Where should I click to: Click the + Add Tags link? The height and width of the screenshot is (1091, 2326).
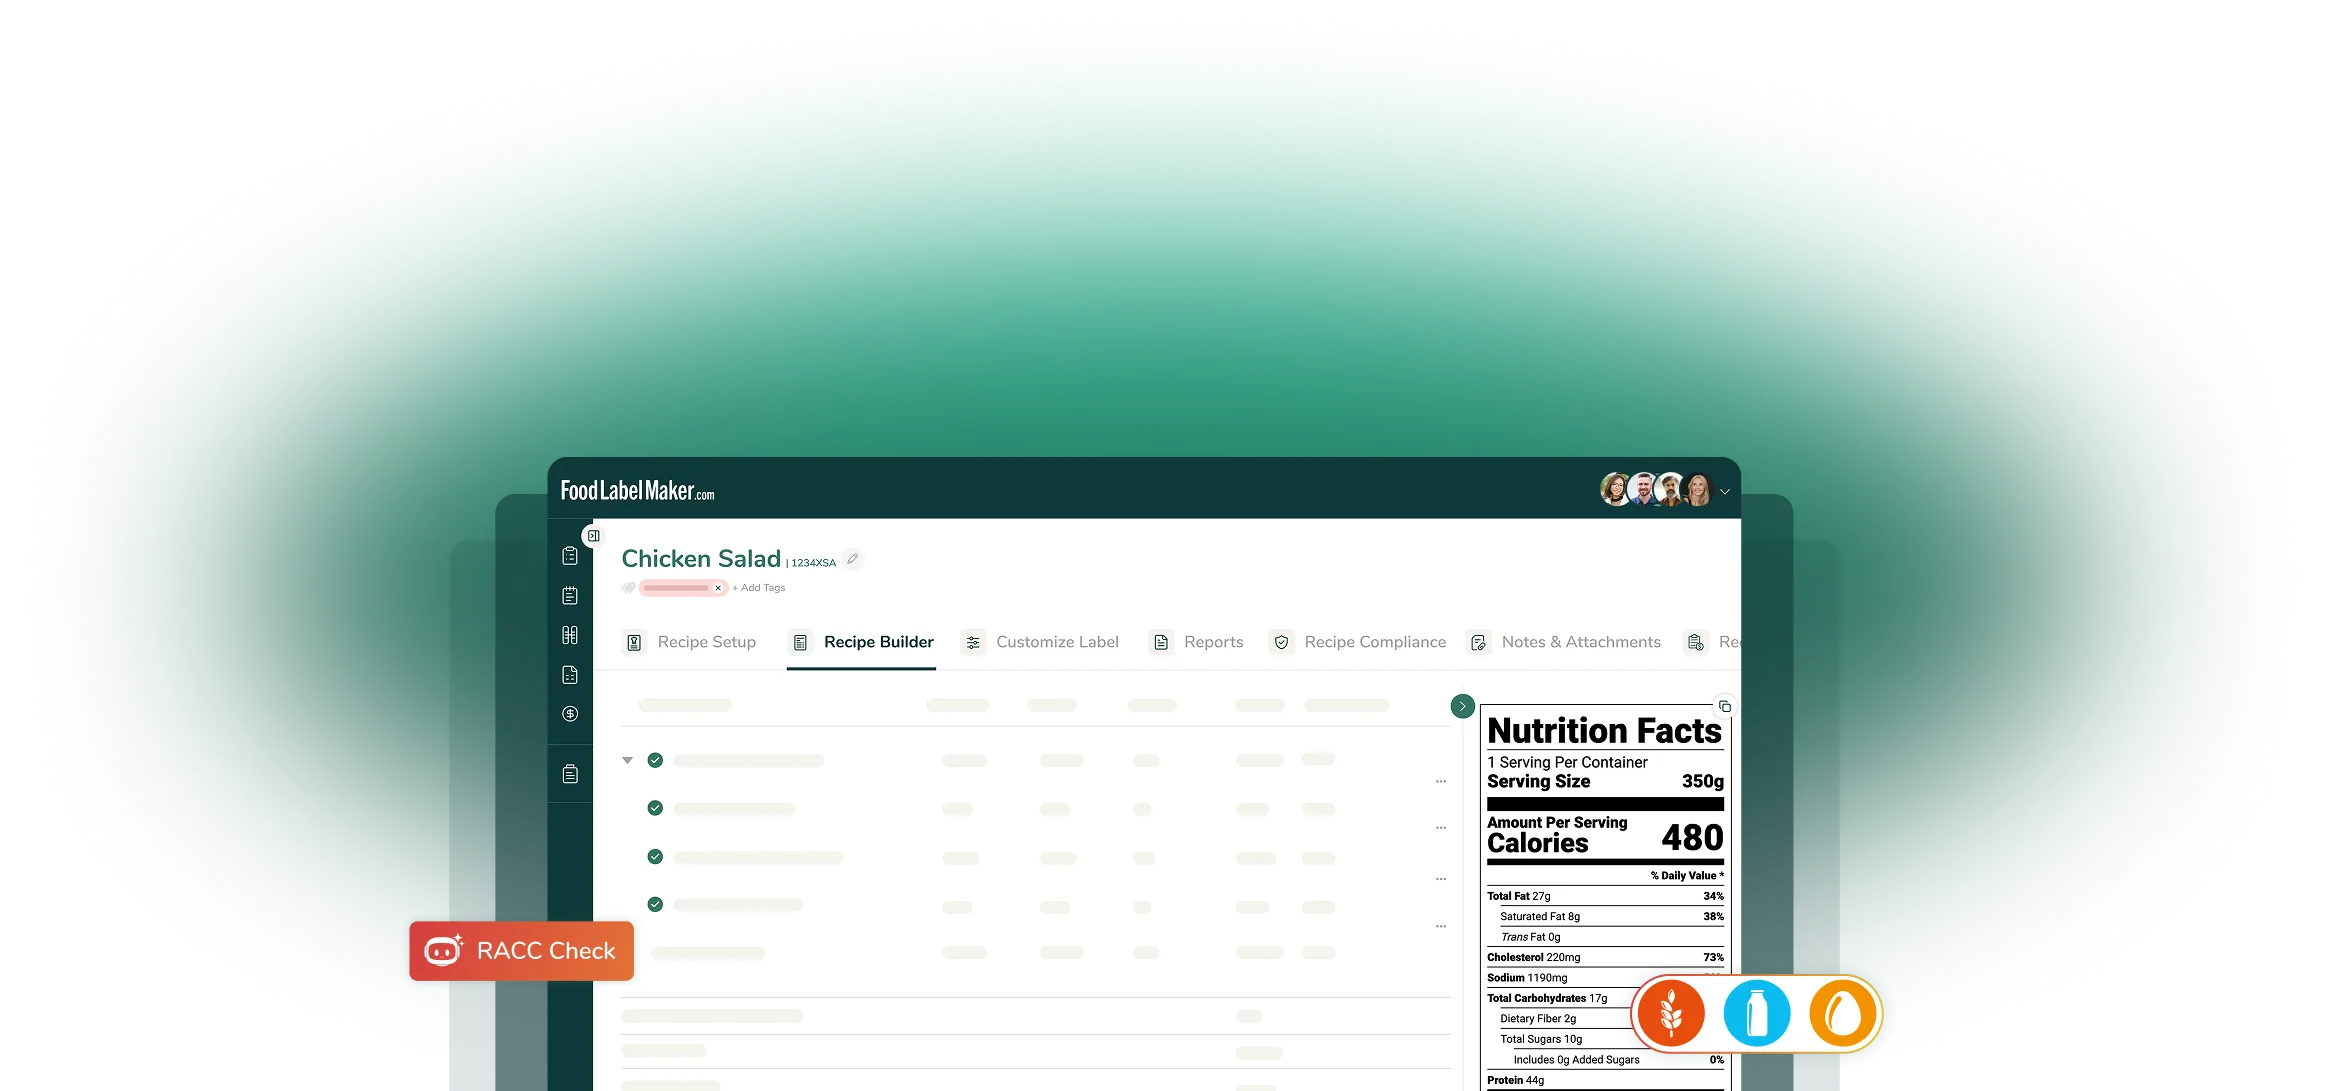(x=759, y=588)
